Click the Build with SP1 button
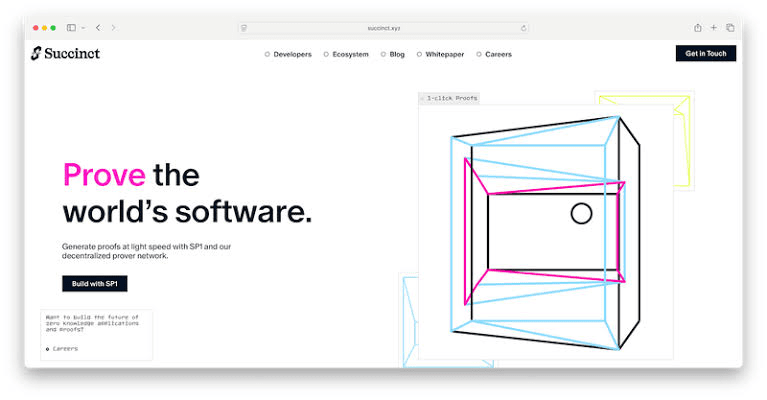 [x=94, y=284]
